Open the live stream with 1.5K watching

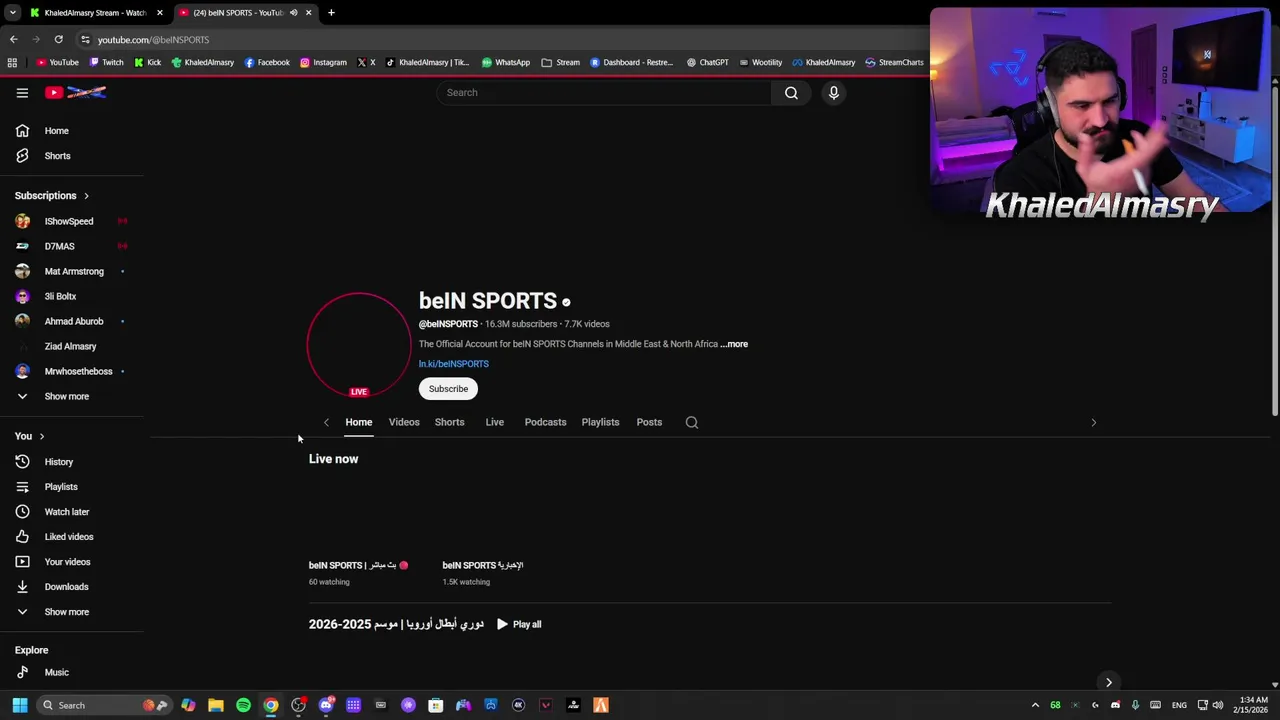[x=483, y=566]
